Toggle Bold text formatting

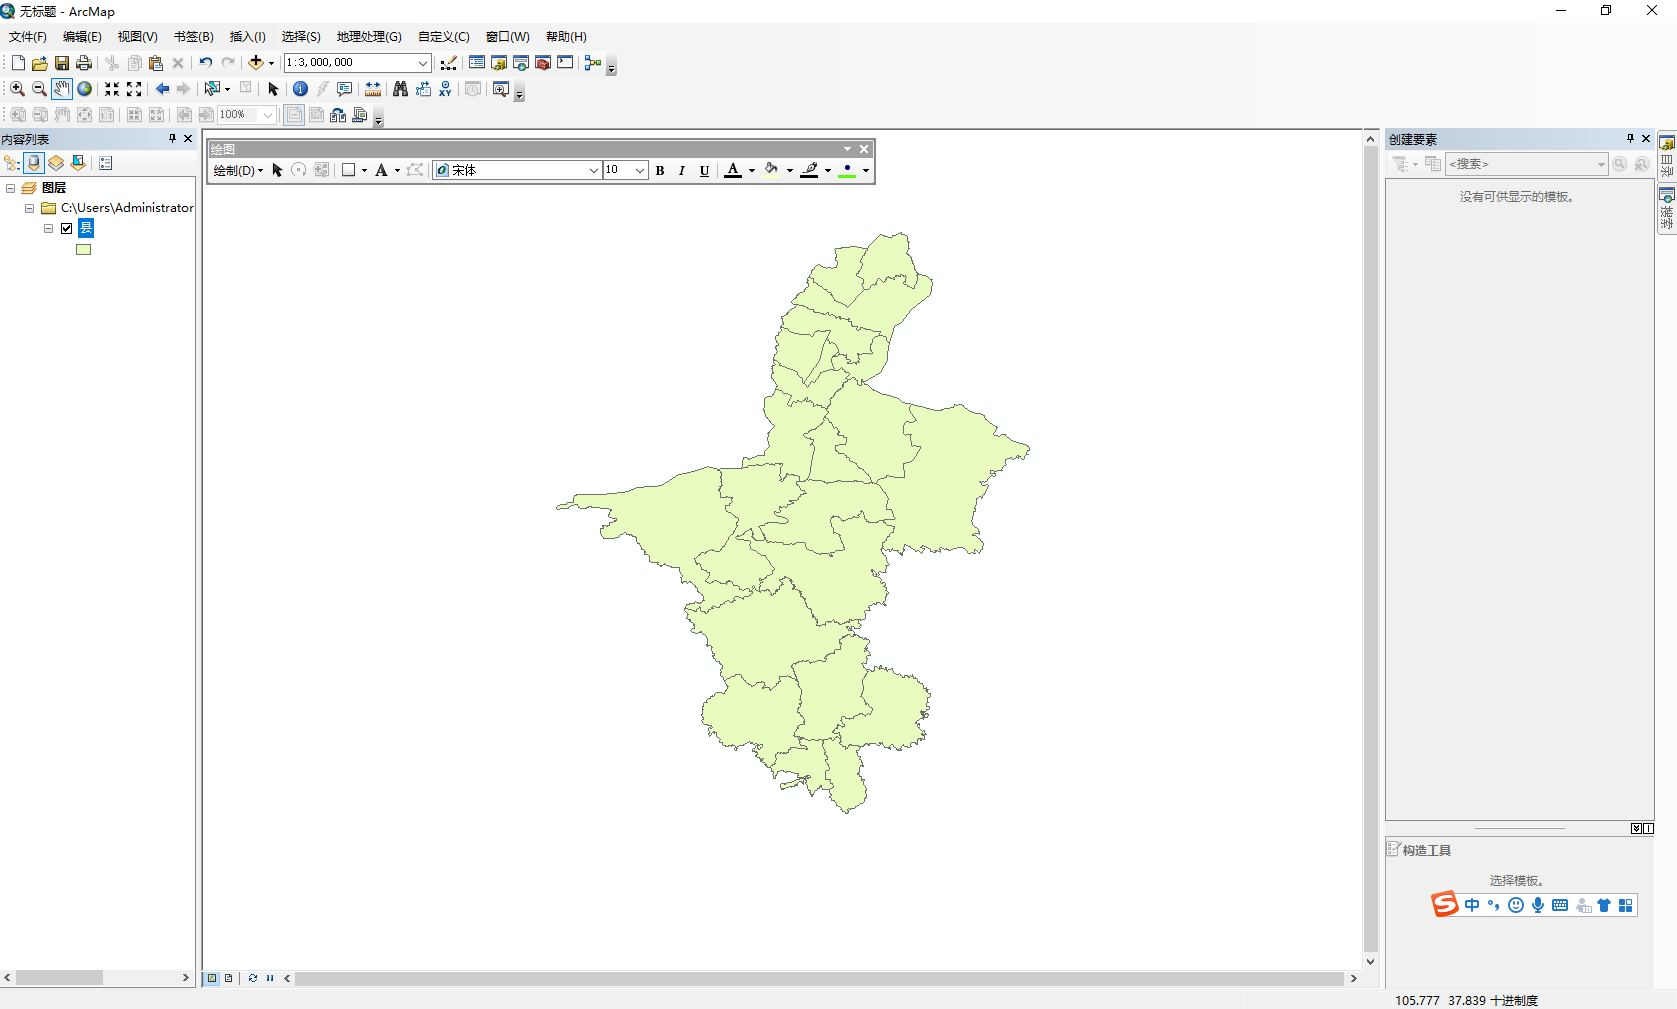[x=660, y=171]
